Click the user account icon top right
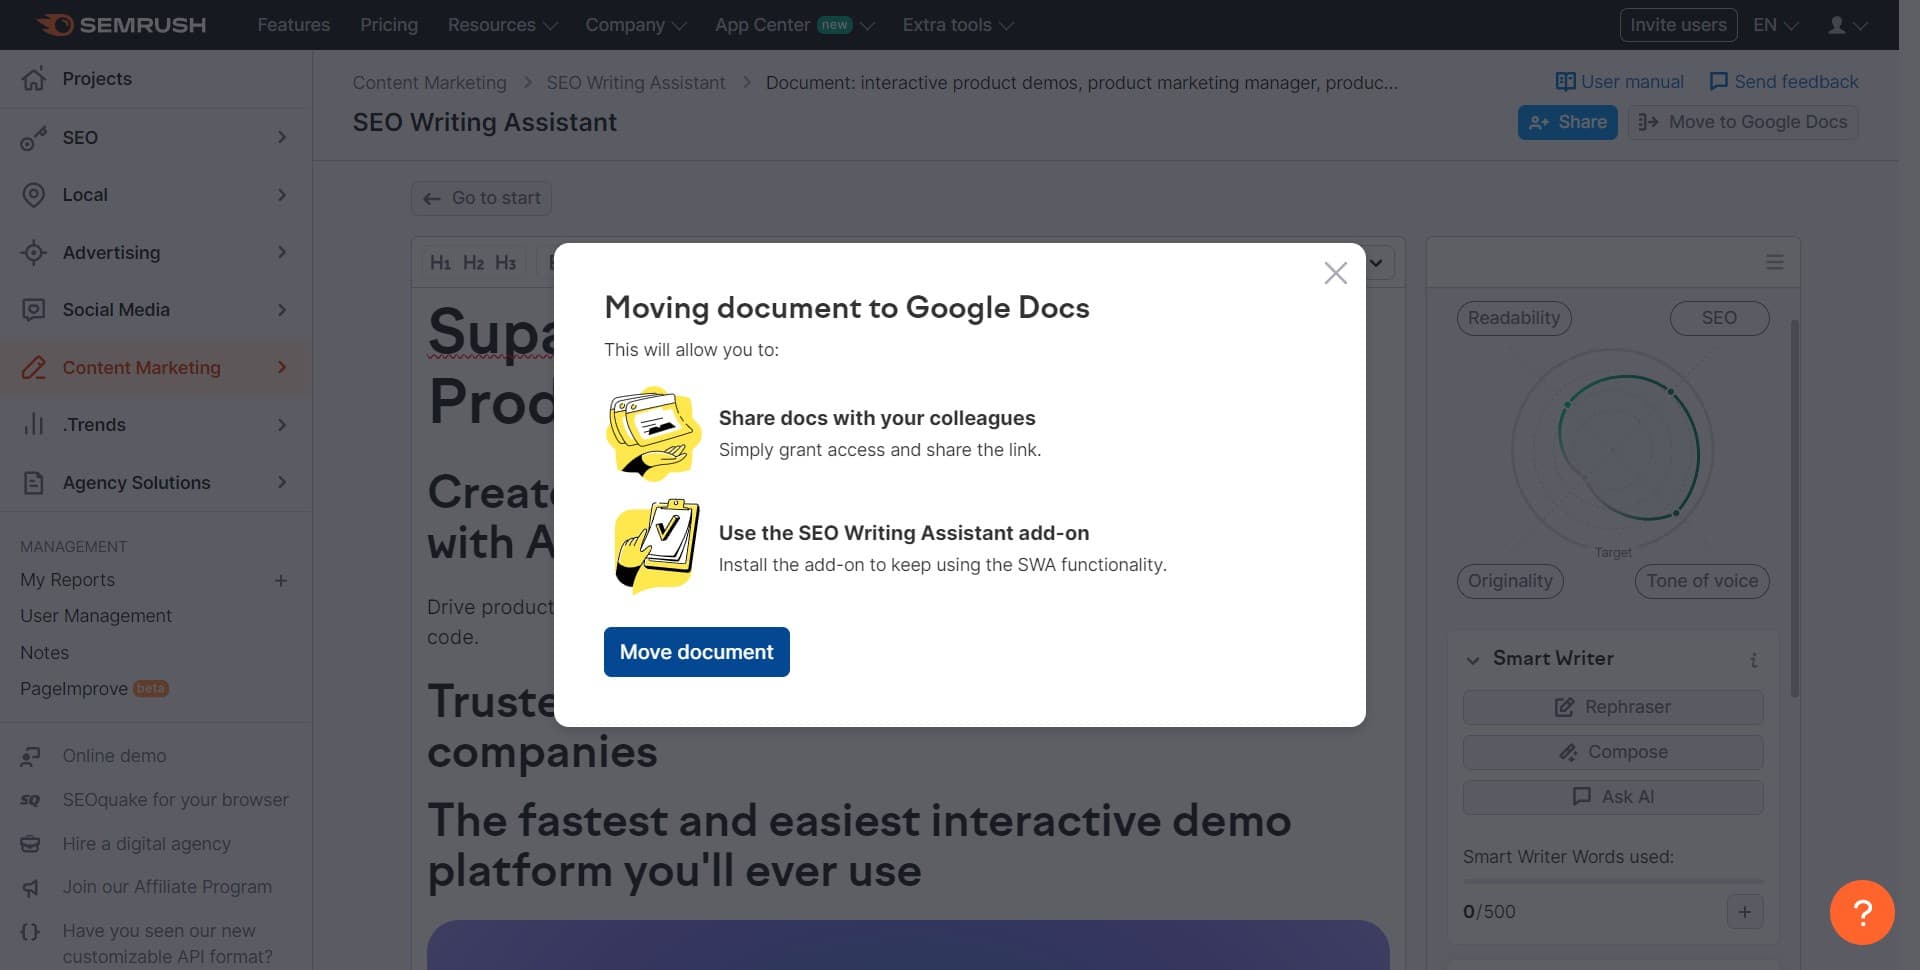 1838,24
